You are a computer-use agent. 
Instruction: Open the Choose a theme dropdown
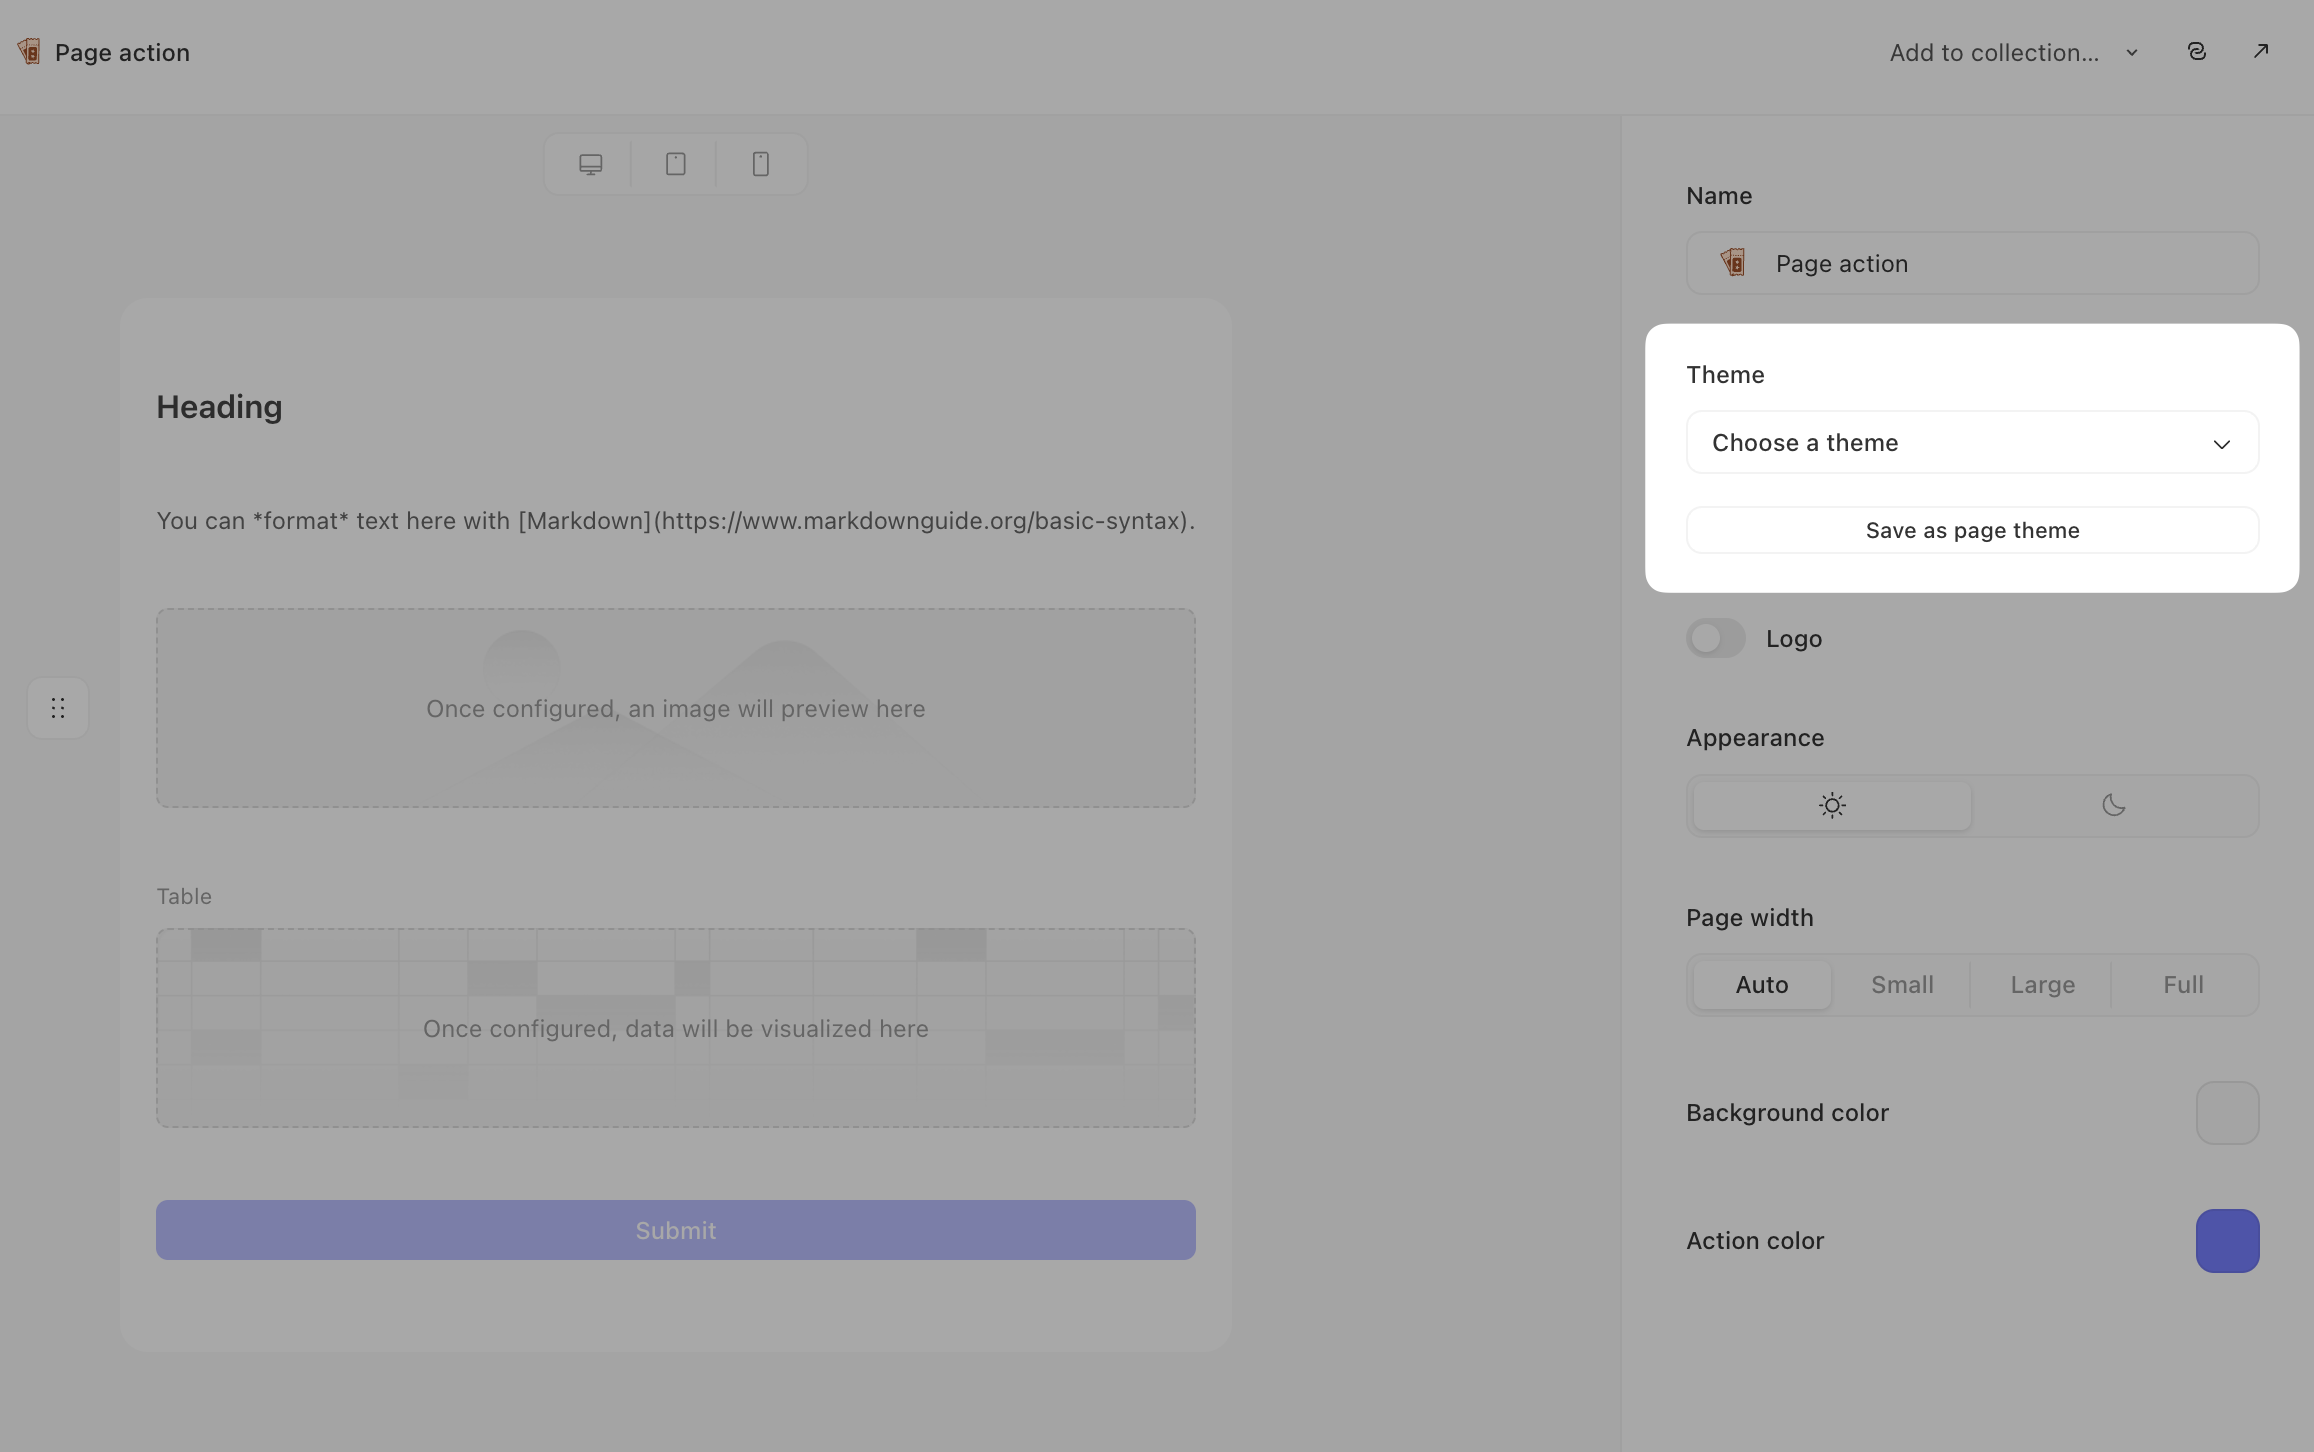coord(1972,442)
